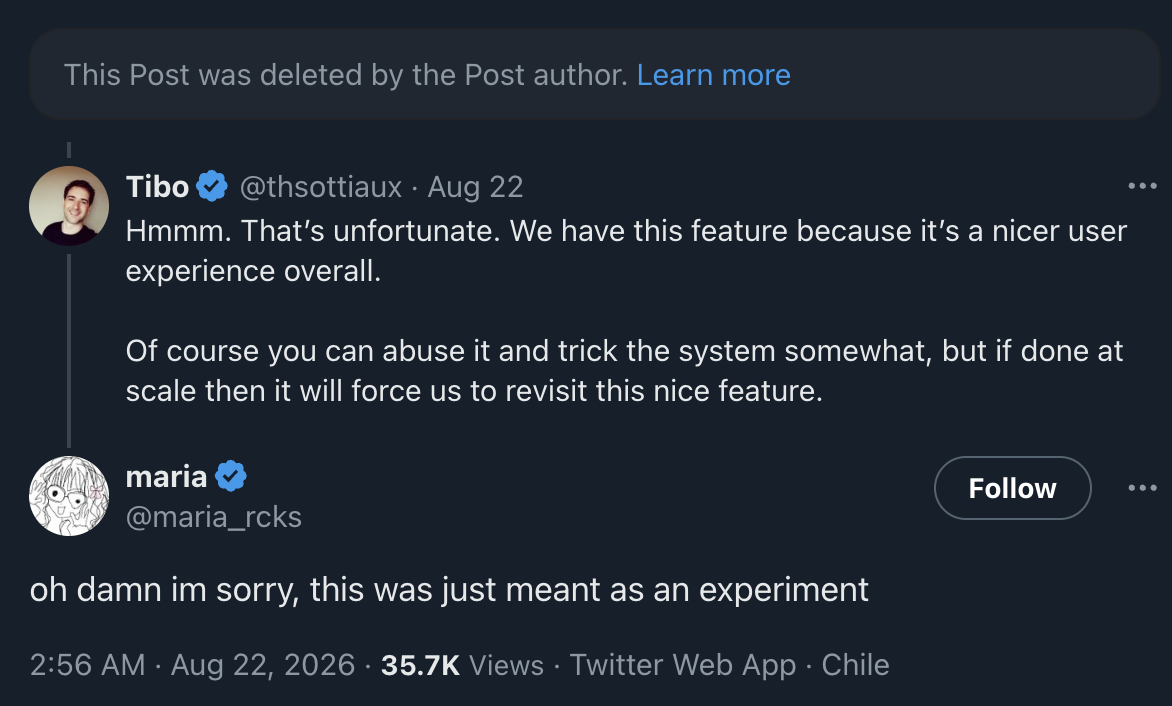The width and height of the screenshot is (1172, 706).
Task: Visit the @maria_rcks handle
Action: coord(214,517)
